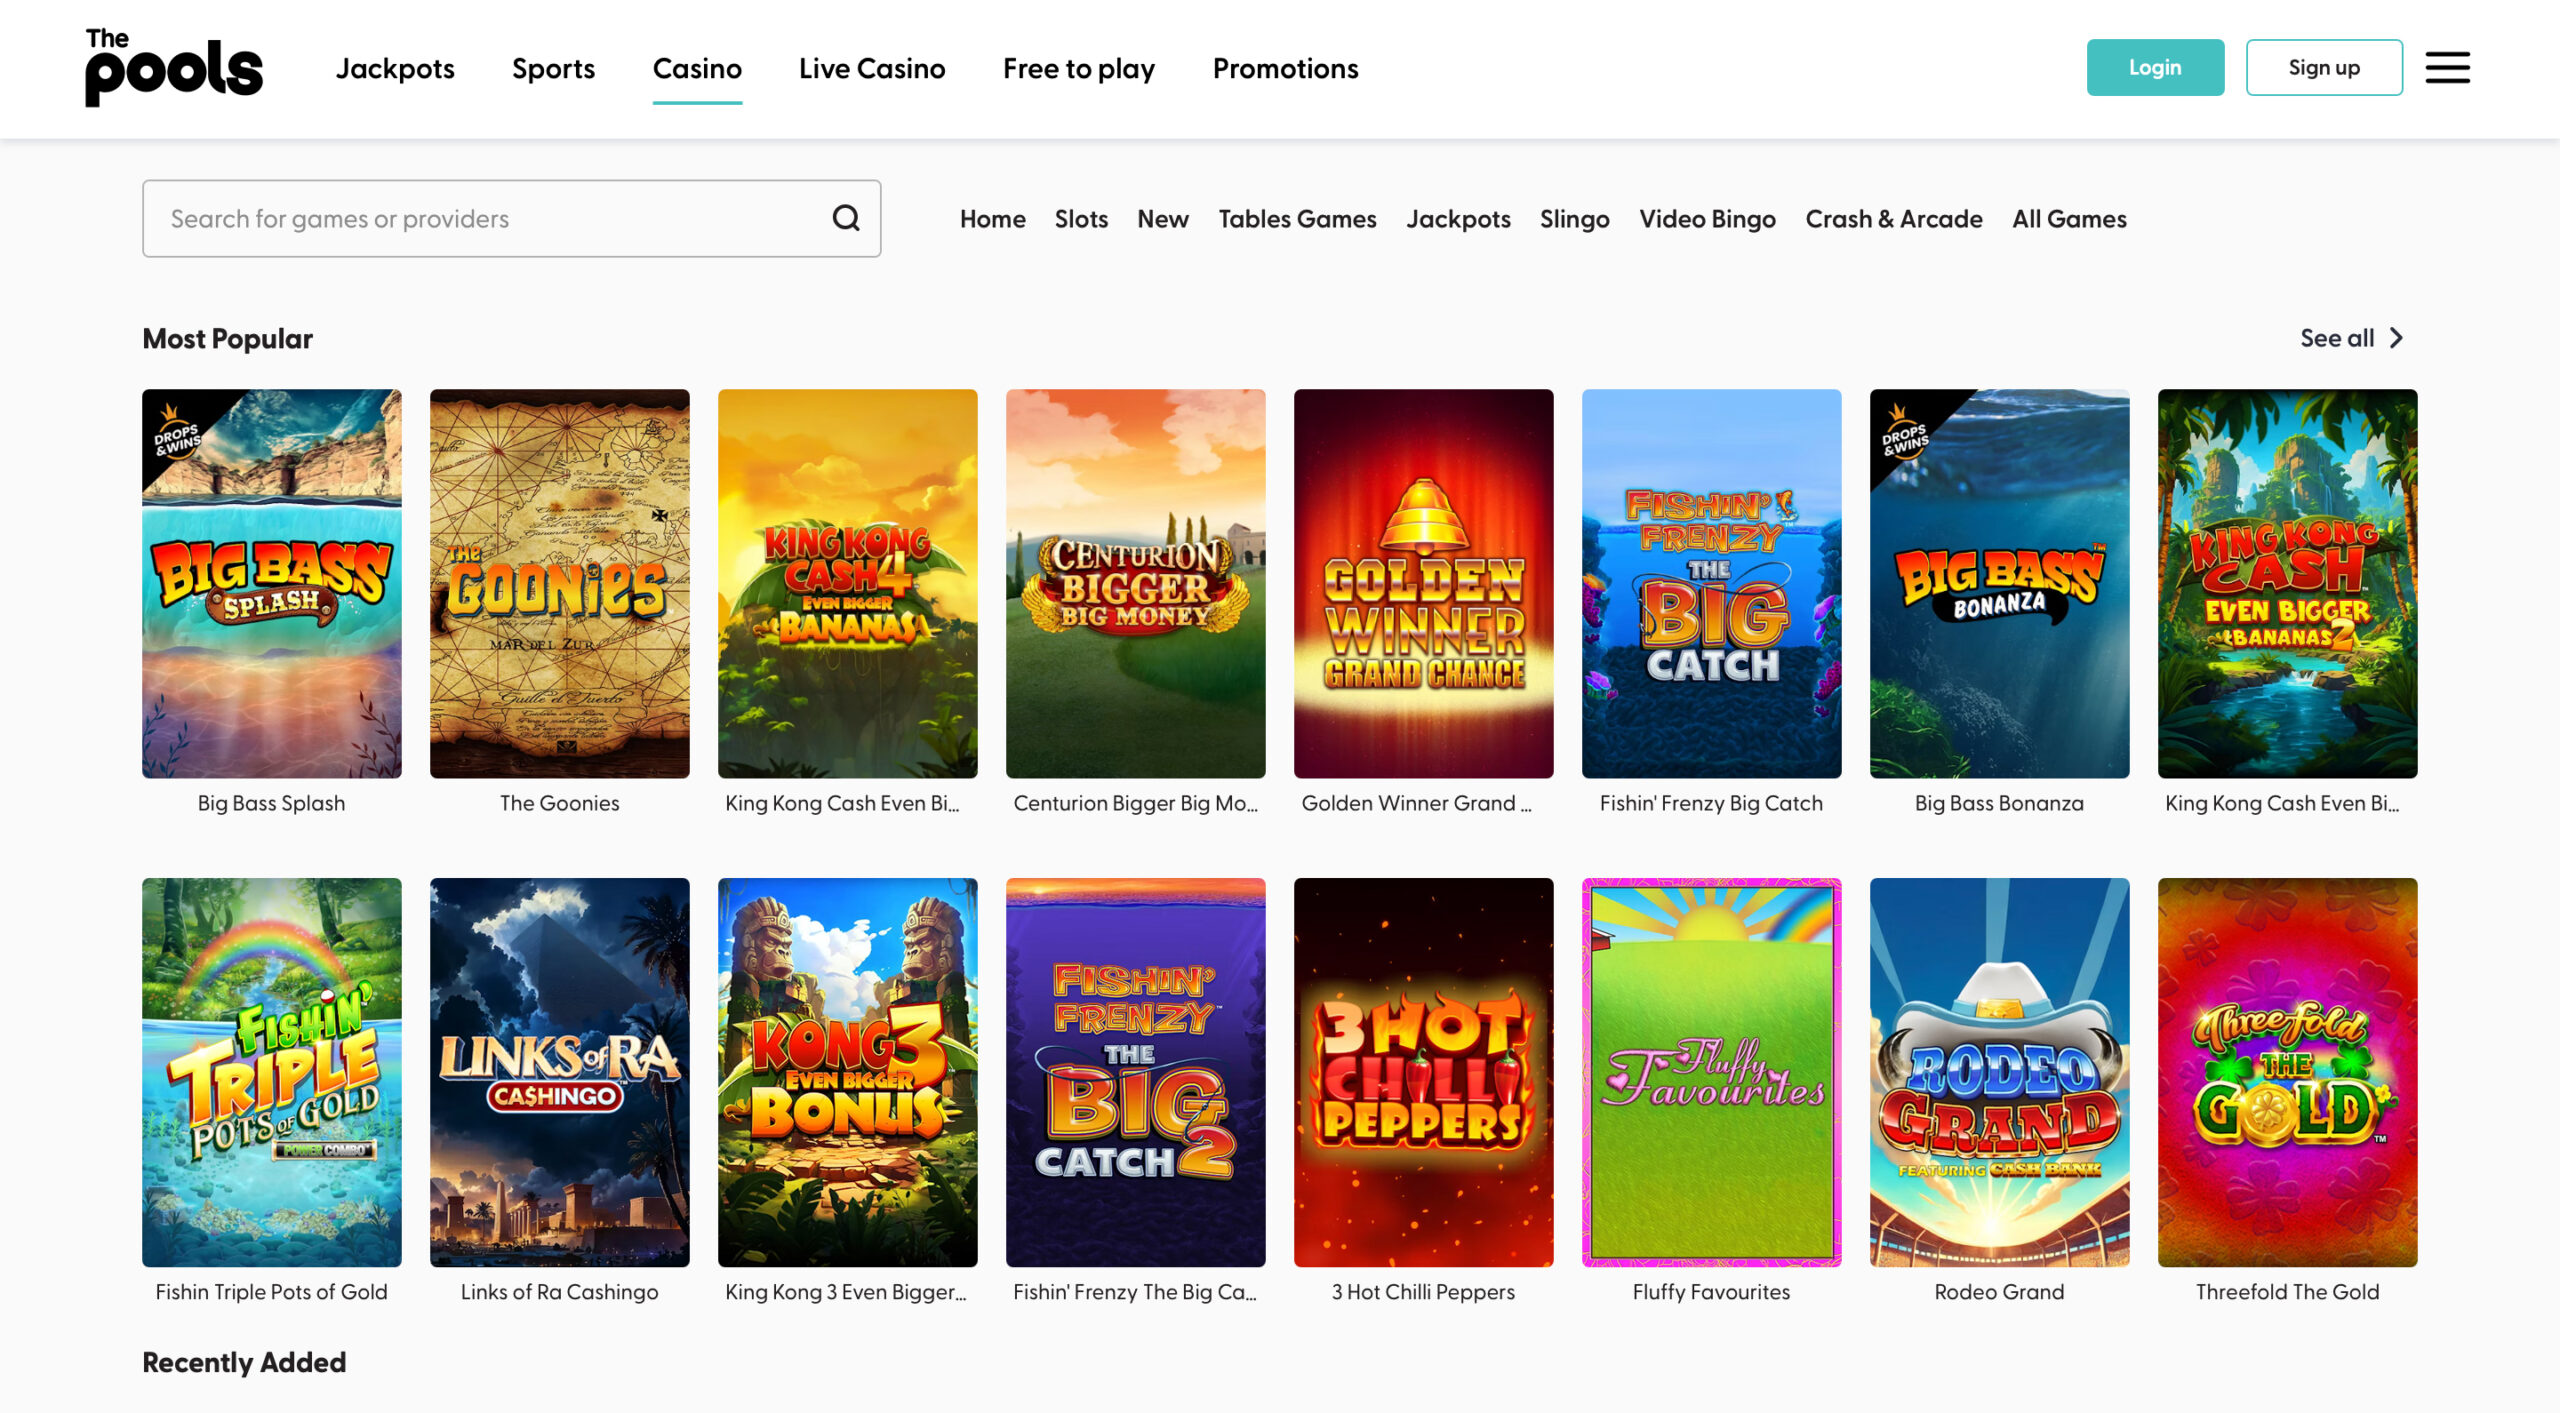Open Centurion Bigger Big Money thumbnail
This screenshot has height=1413, width=2560.
pyautogui.click(x=1135, y=583)
